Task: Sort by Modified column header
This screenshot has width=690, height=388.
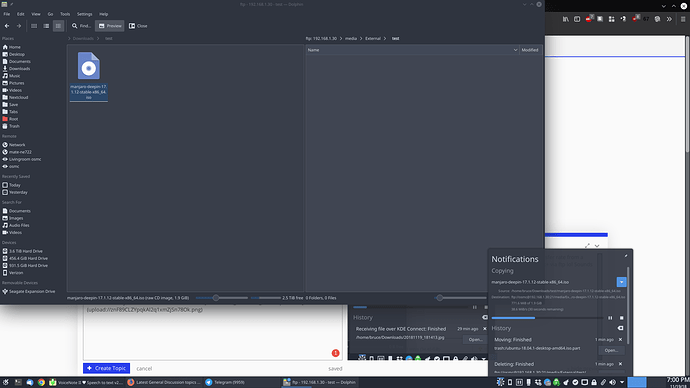Action: tap(530, 50)
